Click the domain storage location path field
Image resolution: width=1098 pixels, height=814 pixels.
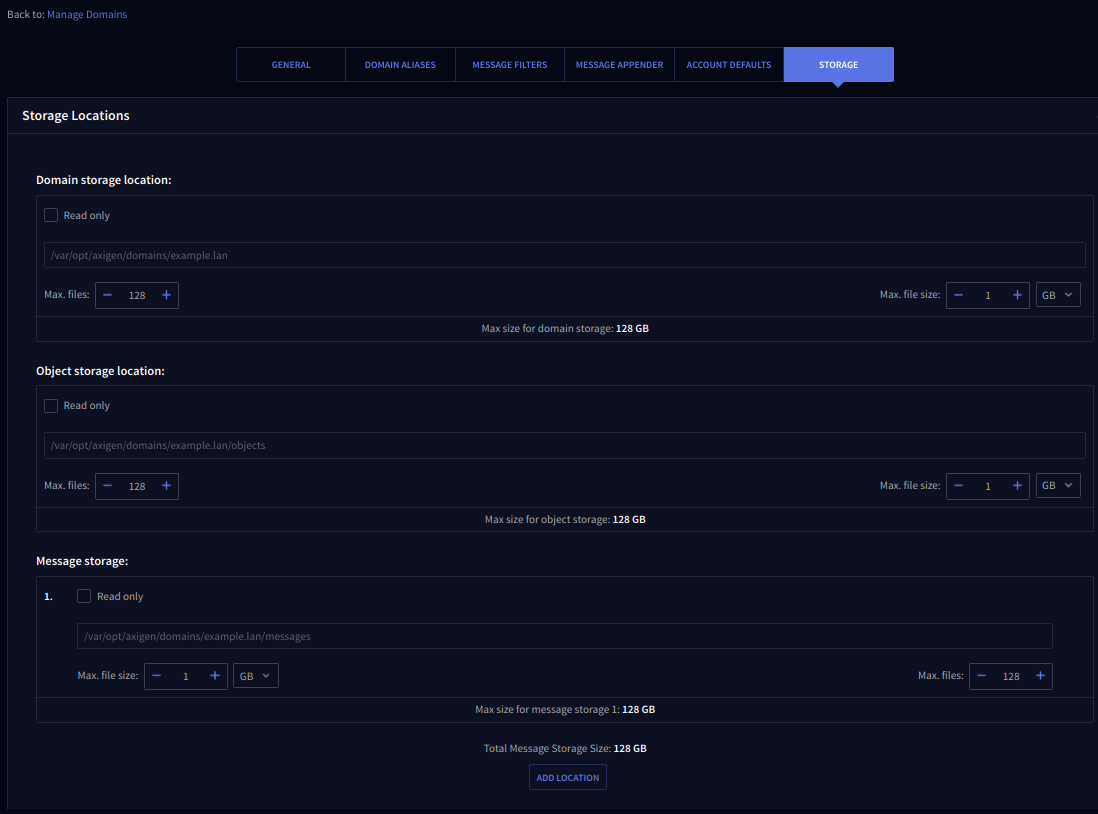pyautogui.click(x=564, y=255)
